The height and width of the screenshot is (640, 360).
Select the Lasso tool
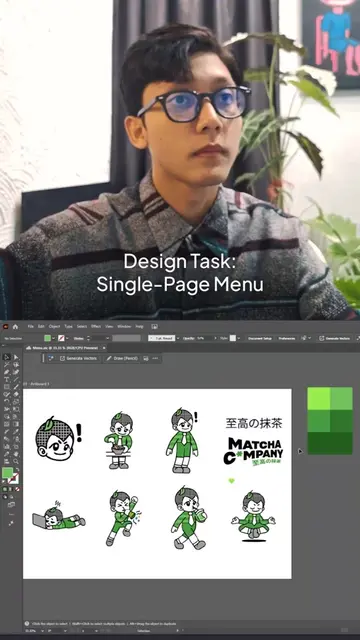click(x=16, y=364)
